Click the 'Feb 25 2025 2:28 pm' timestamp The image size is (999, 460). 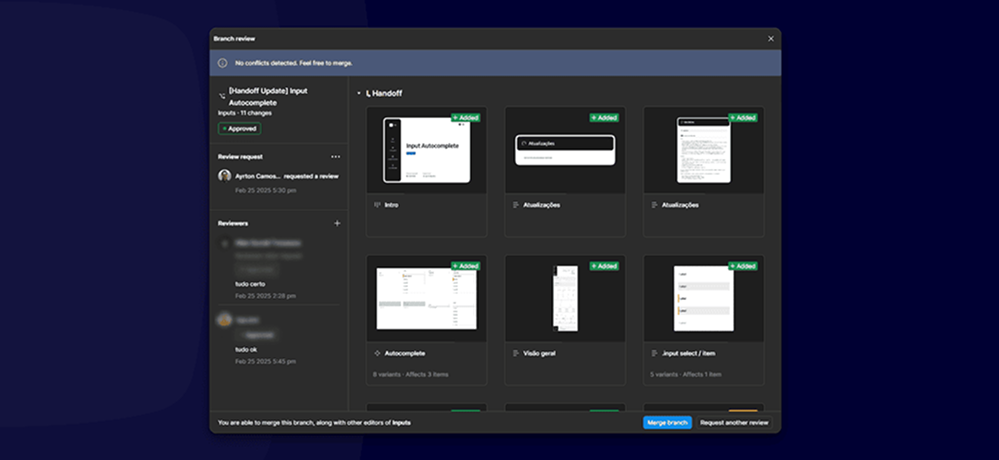click(266, 296)
